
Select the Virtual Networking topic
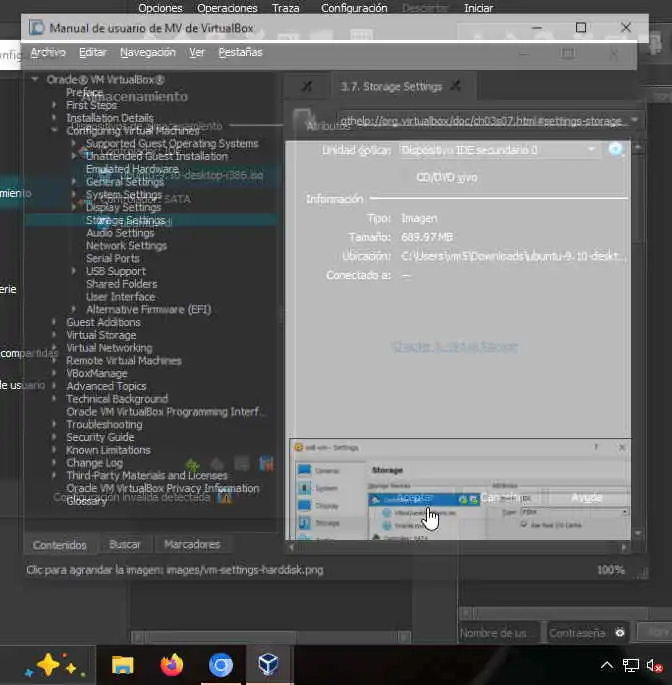click(x=109, y=348)
